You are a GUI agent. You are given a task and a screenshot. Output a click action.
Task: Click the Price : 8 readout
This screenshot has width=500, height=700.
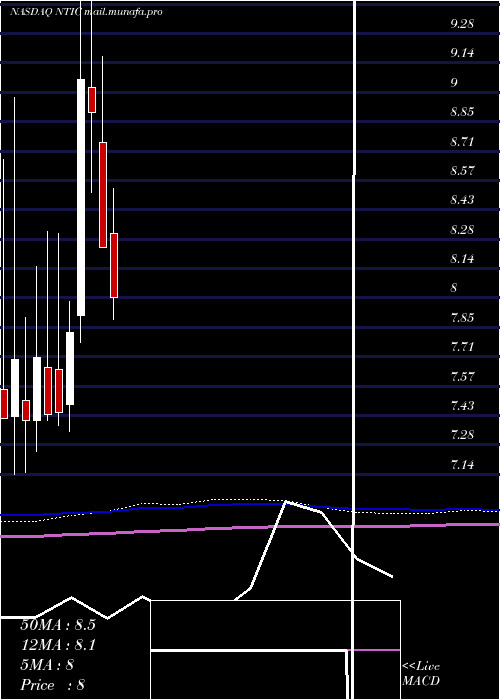tap(53, 685)
